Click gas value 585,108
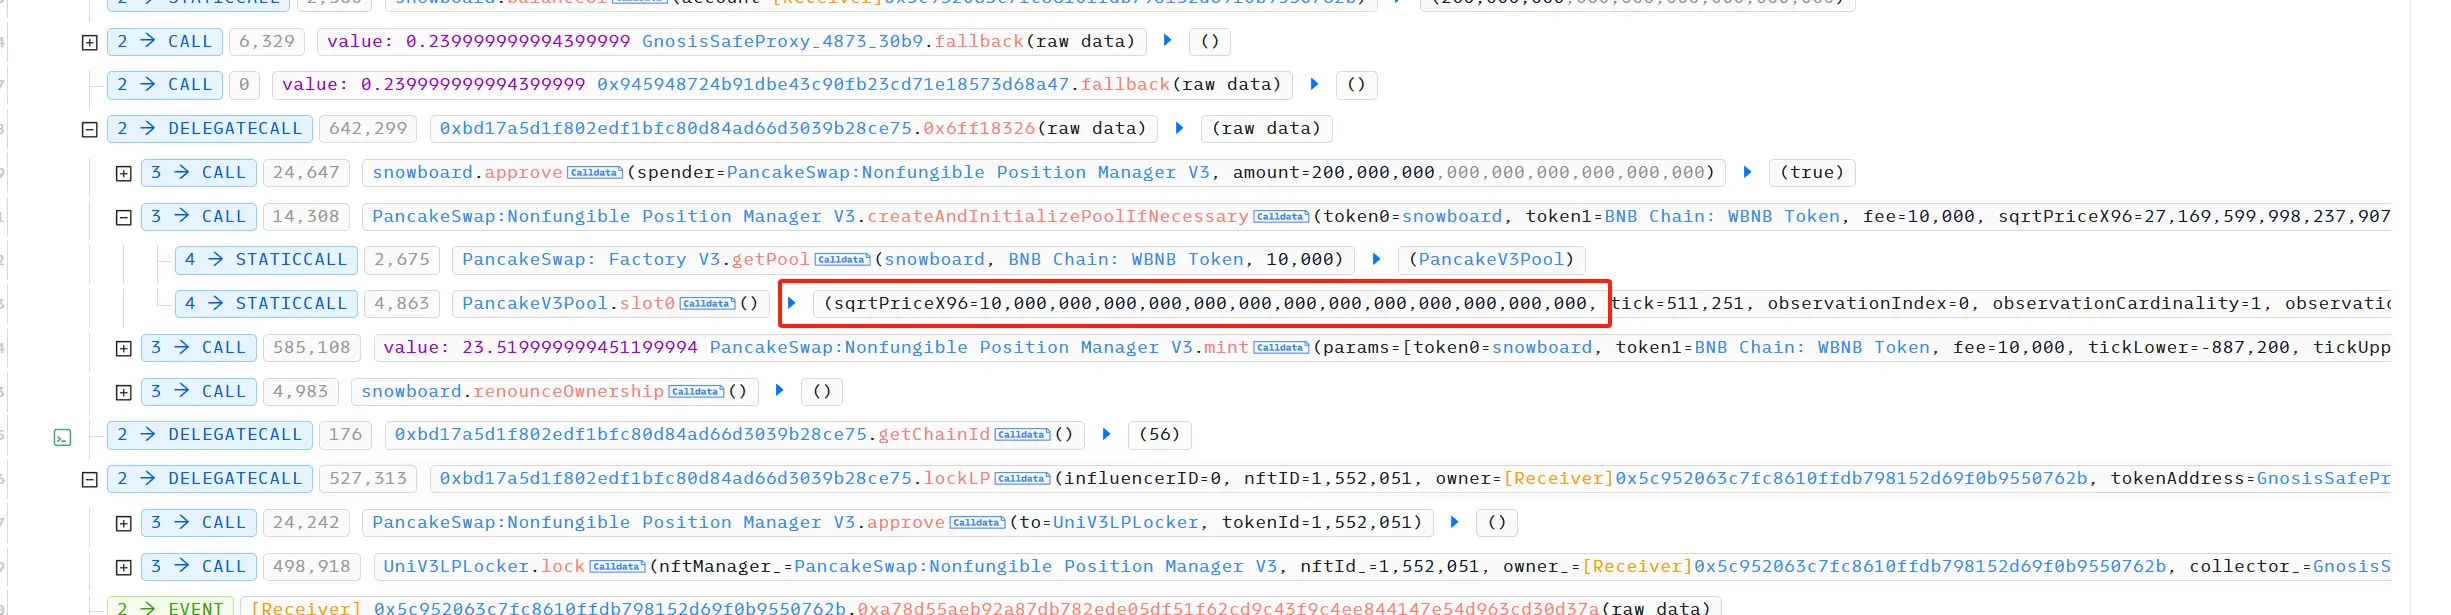 point(312,348)
